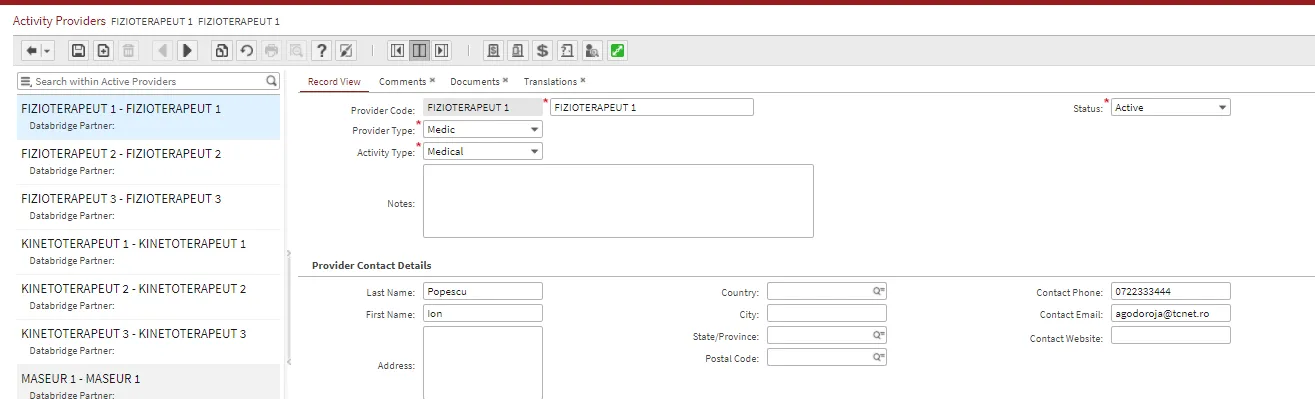Click the dollar sign icon
The height and width of the screenshot is (399, 1315).
[x=543, y=50]
